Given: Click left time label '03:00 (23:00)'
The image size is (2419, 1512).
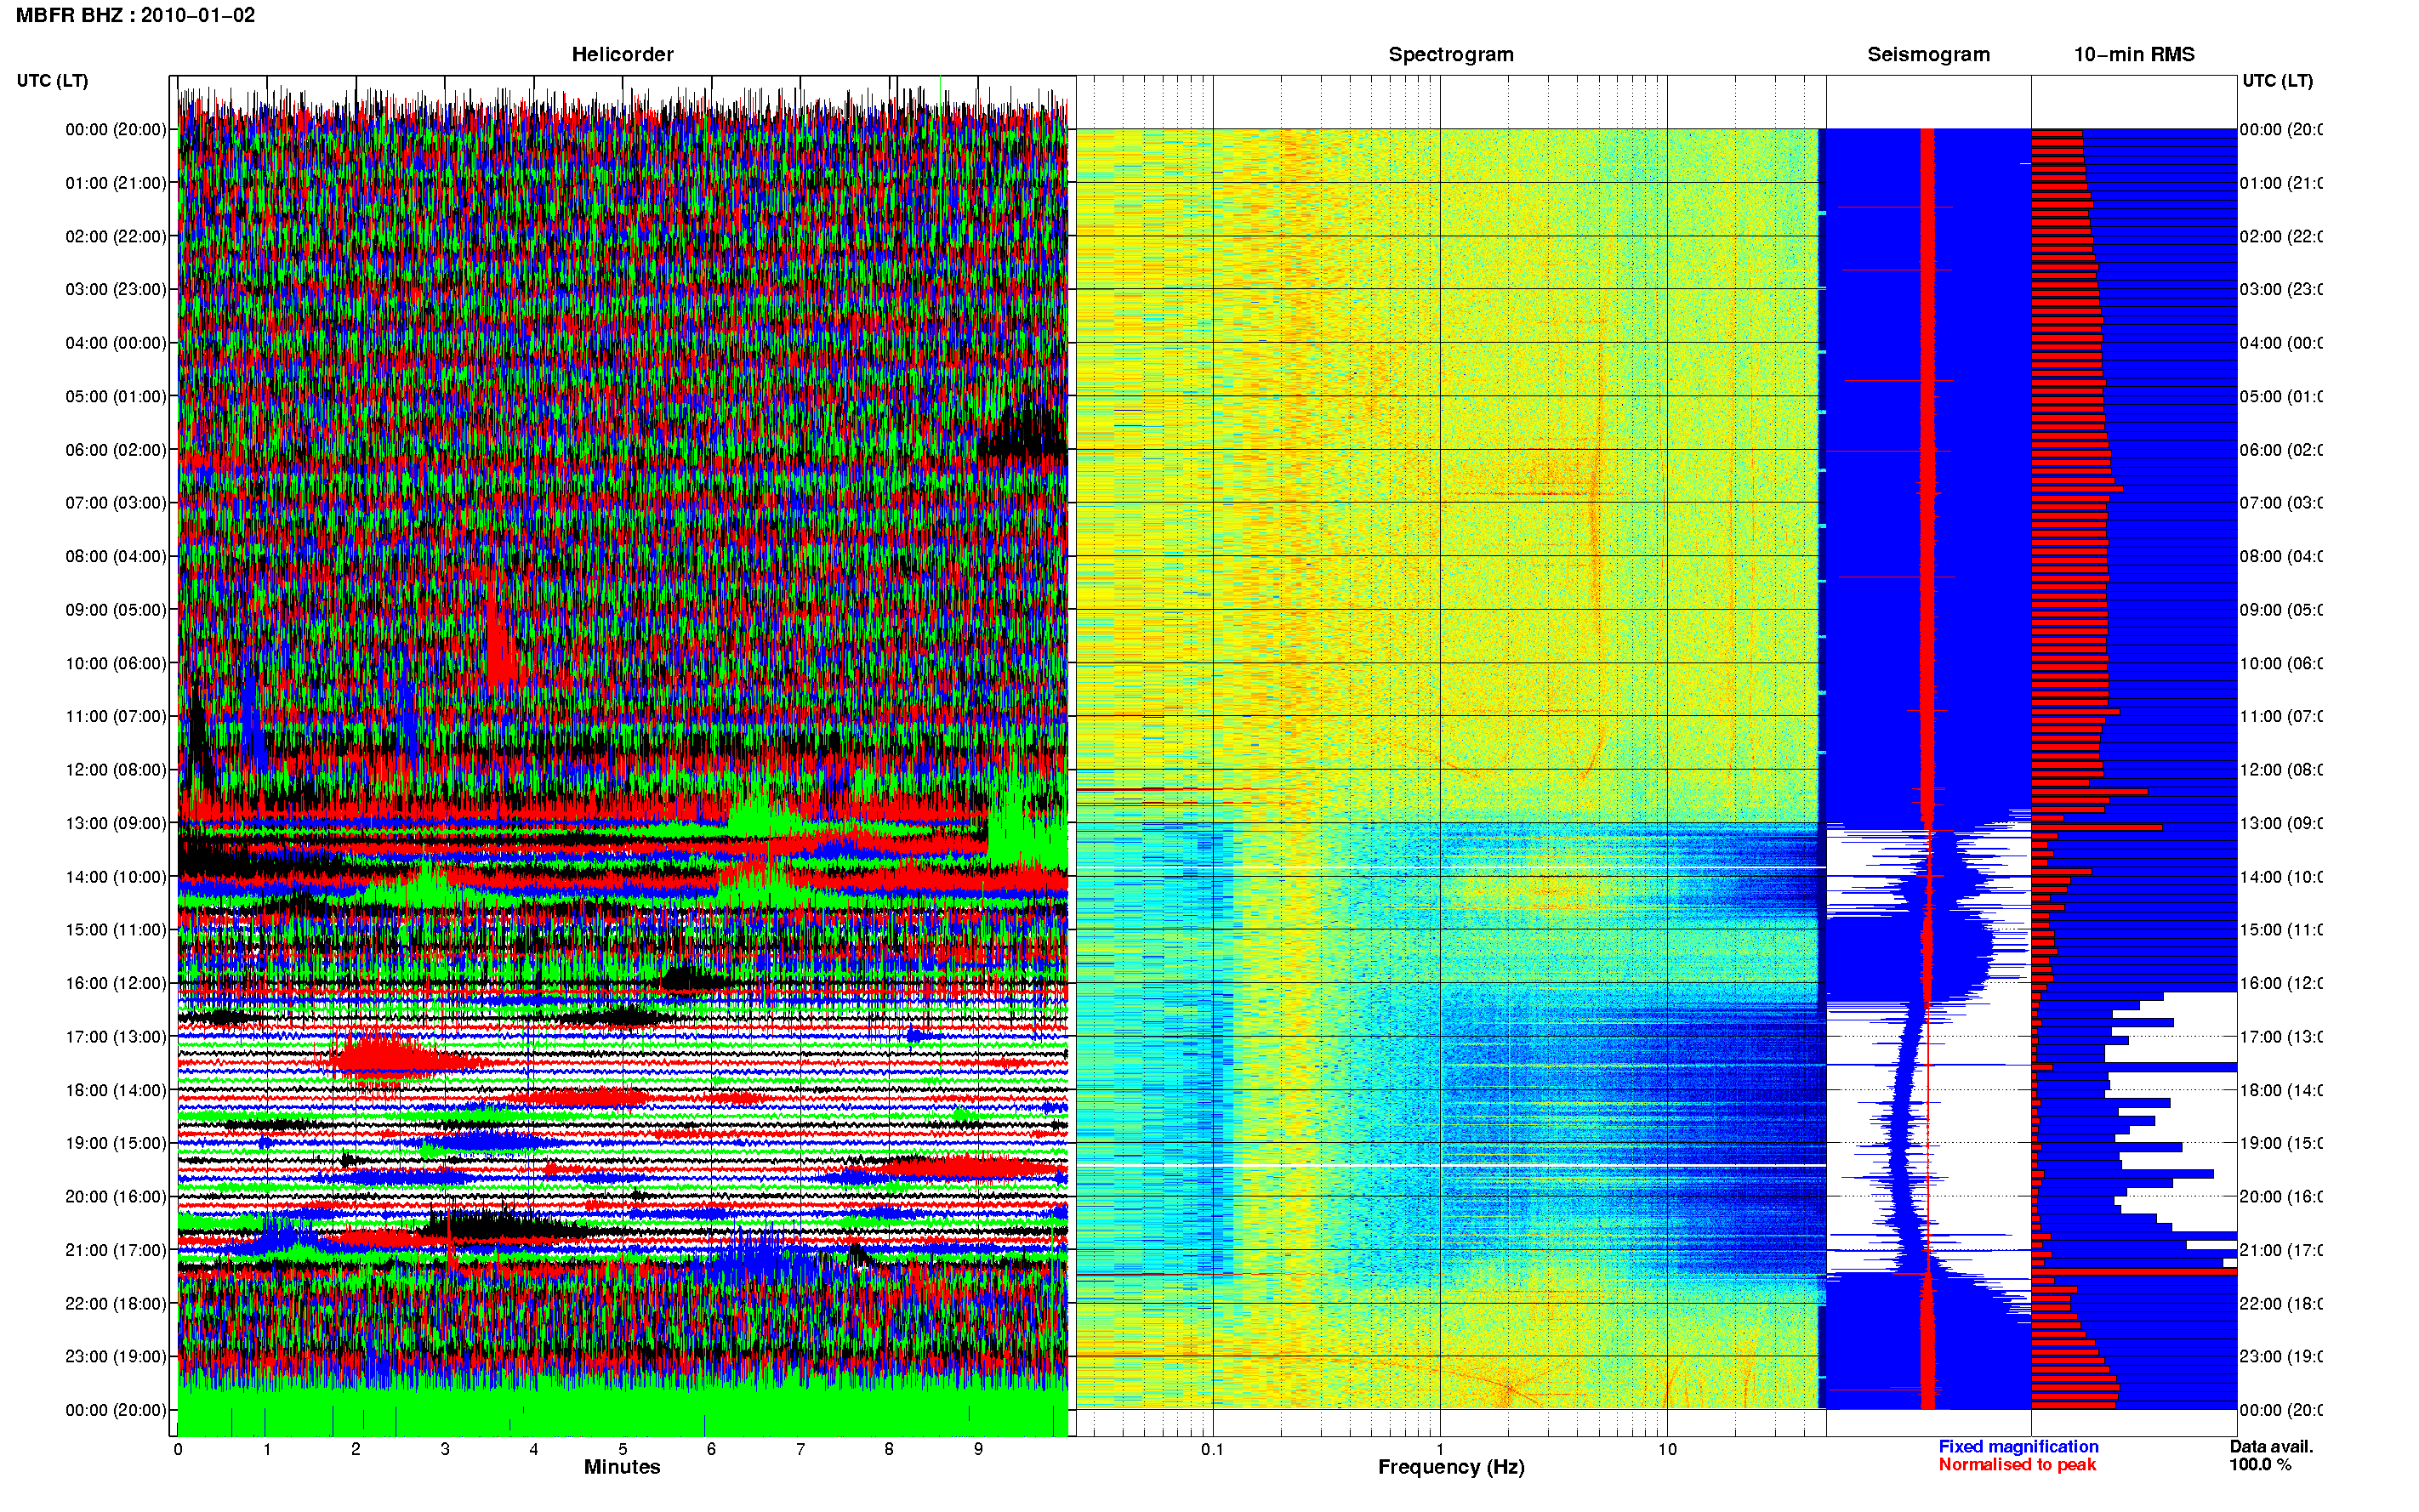Looking at the screenshot, I should click(x=116, y=289).
